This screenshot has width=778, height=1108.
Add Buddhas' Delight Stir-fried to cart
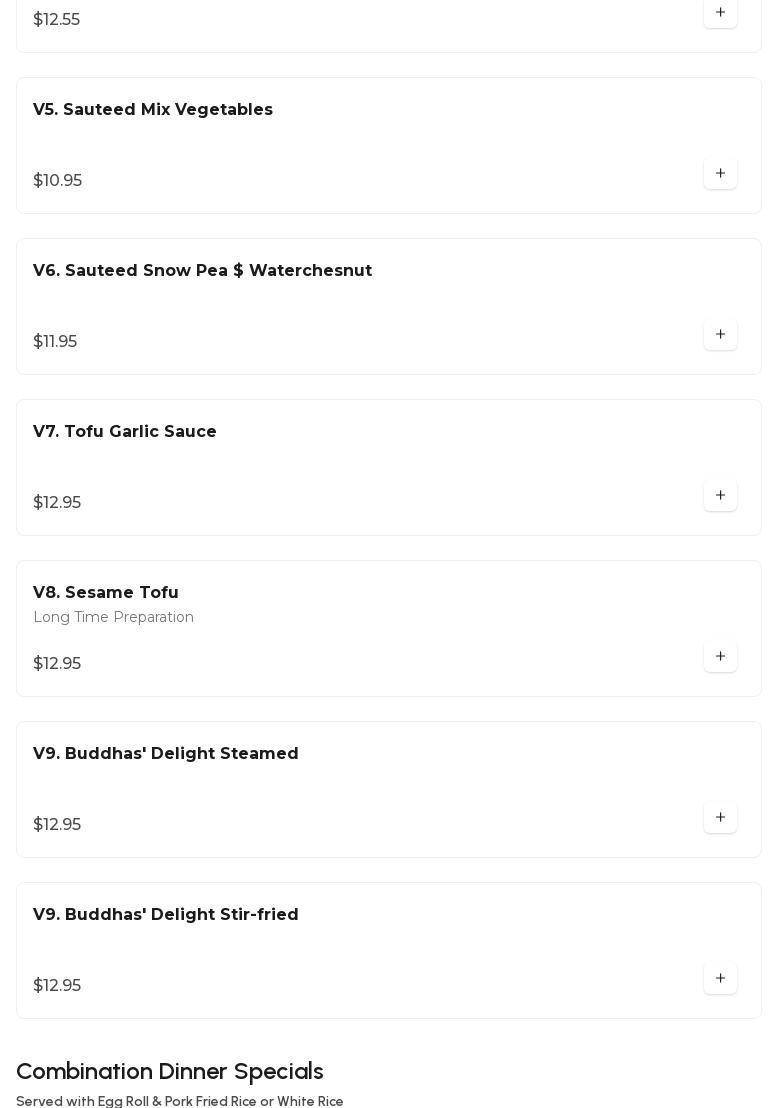coord(720,979)
